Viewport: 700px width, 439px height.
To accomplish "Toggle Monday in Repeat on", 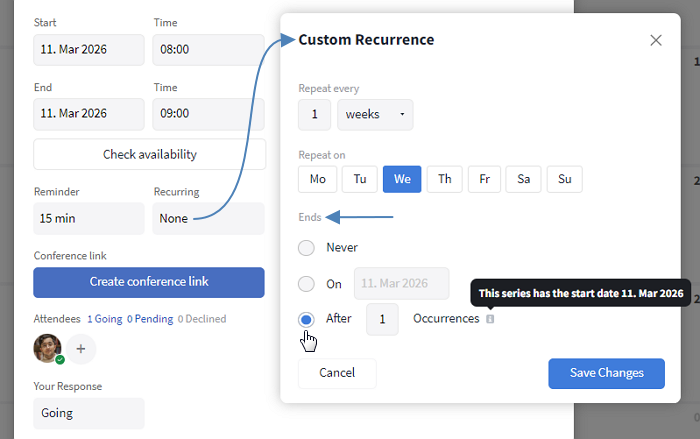I will [x=317, y=180].
